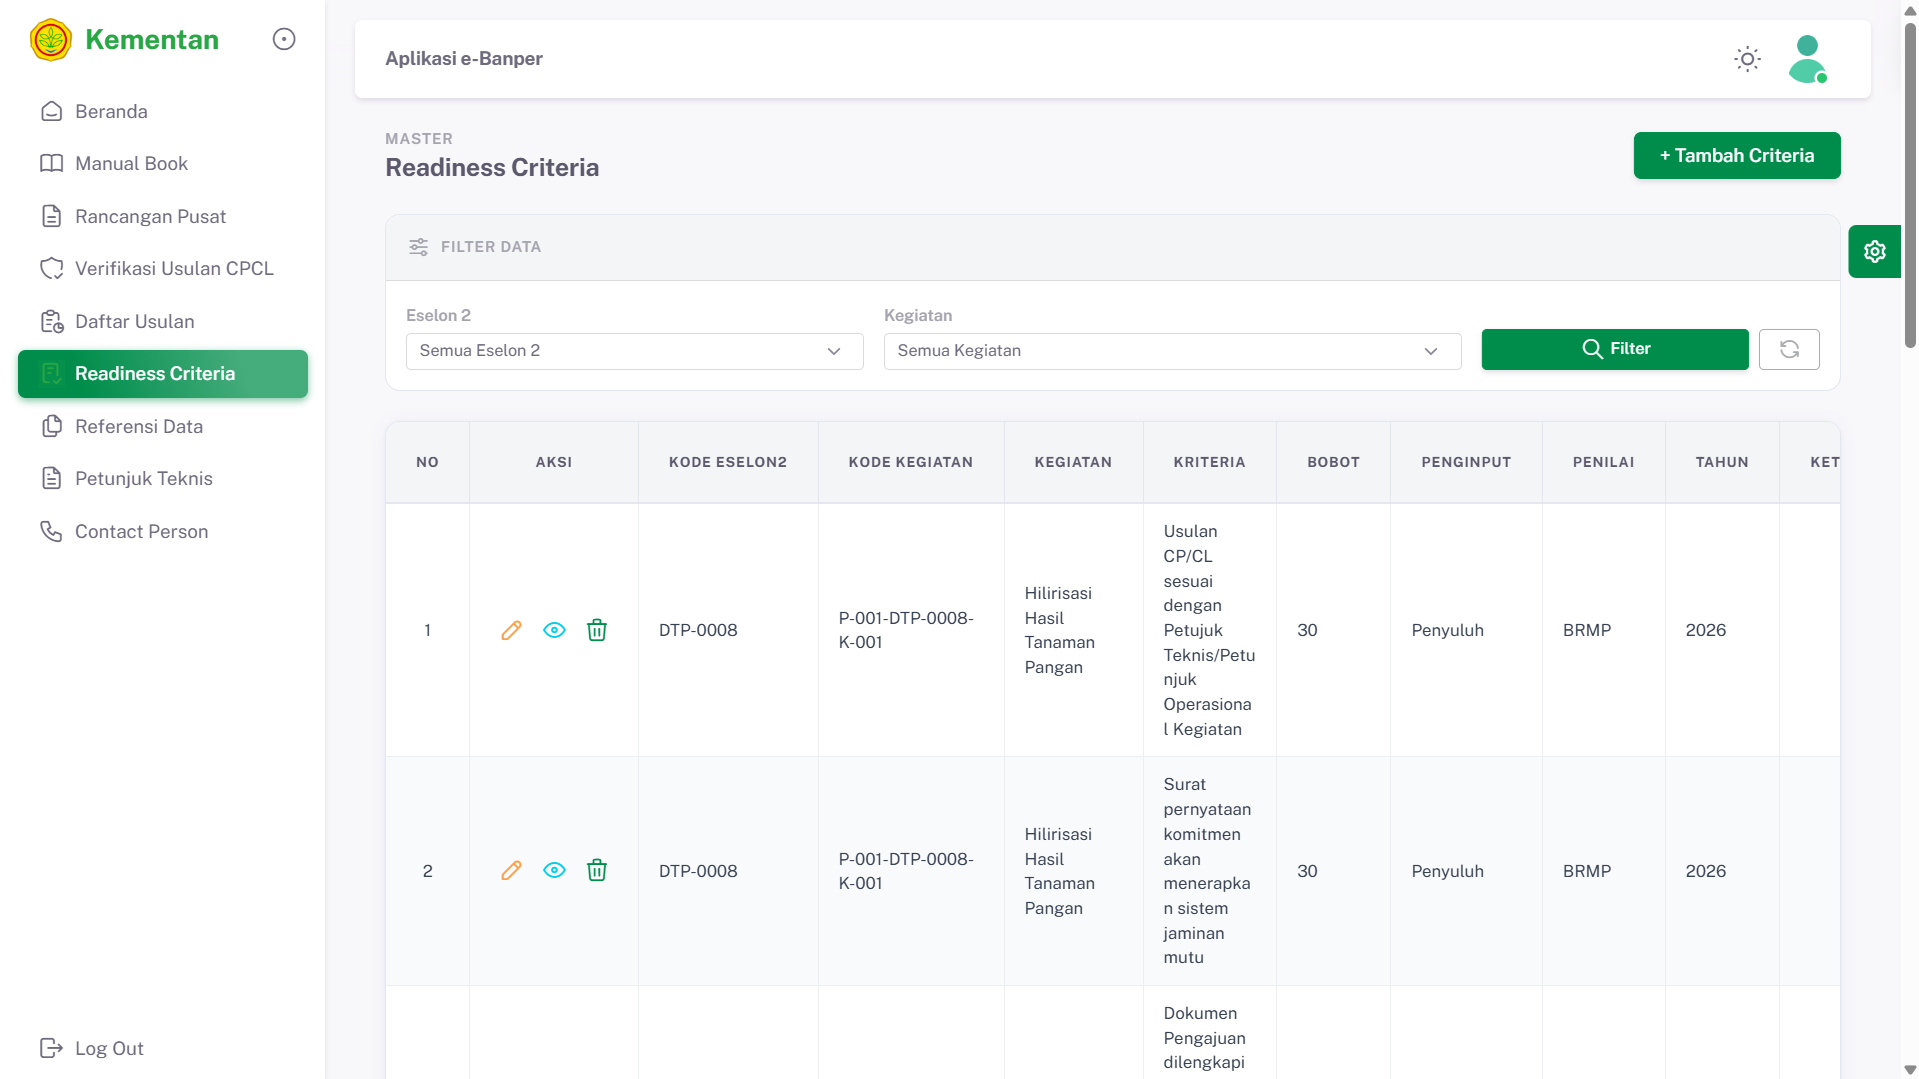Open the user profile avatar
The height and width of the screenshot is (1079, 1919).
click(1807, 59)
